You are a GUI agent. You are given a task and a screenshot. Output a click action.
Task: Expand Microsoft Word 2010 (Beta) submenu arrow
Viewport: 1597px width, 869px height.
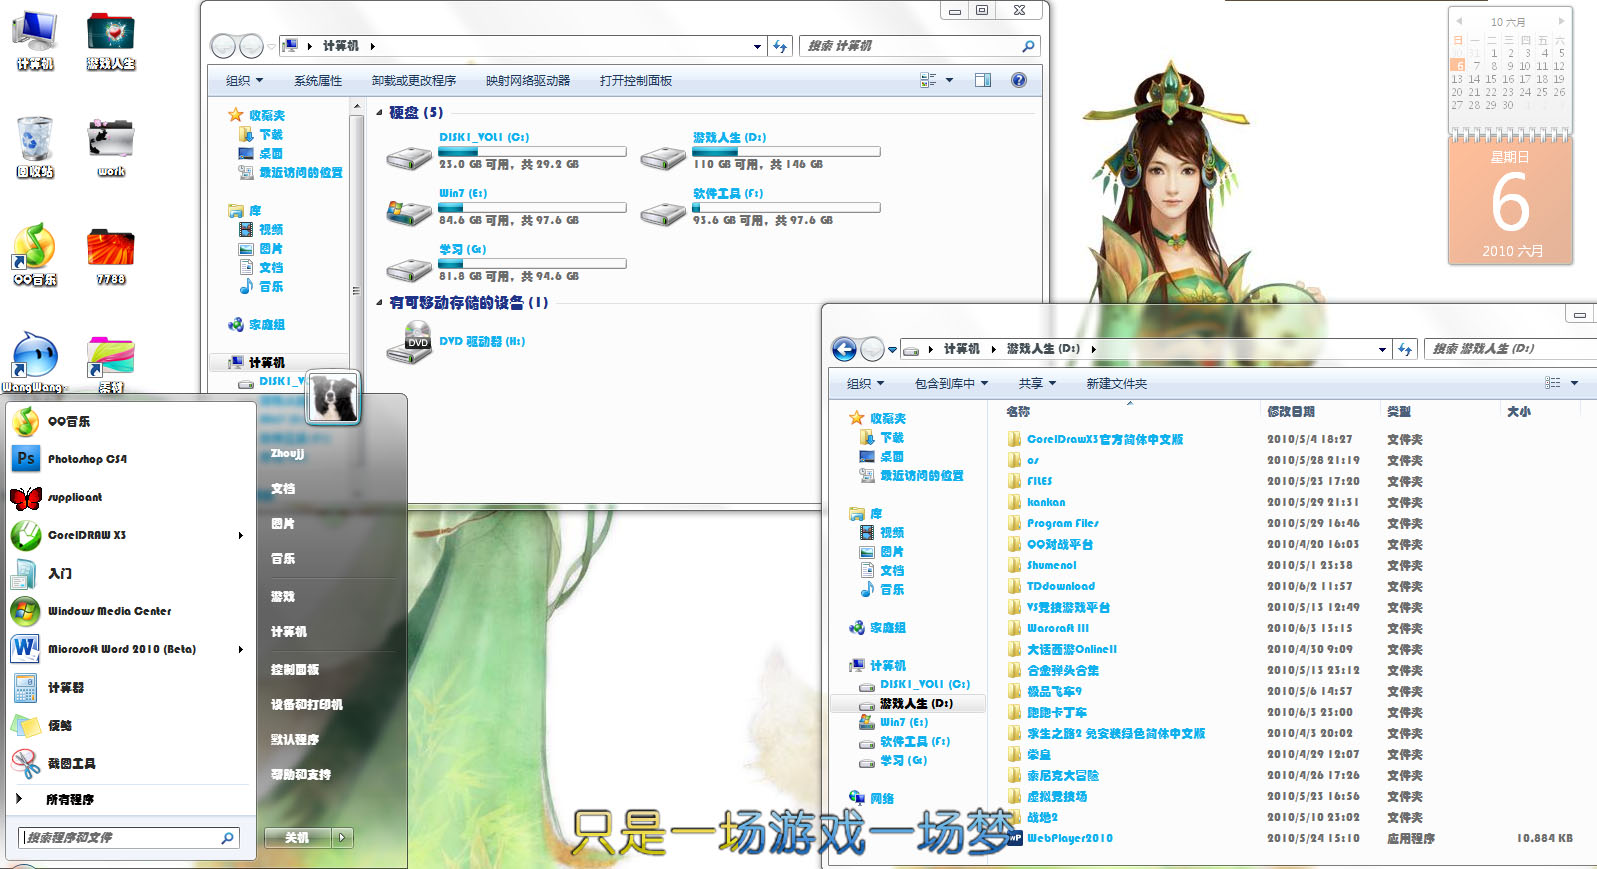pos(241,649)
